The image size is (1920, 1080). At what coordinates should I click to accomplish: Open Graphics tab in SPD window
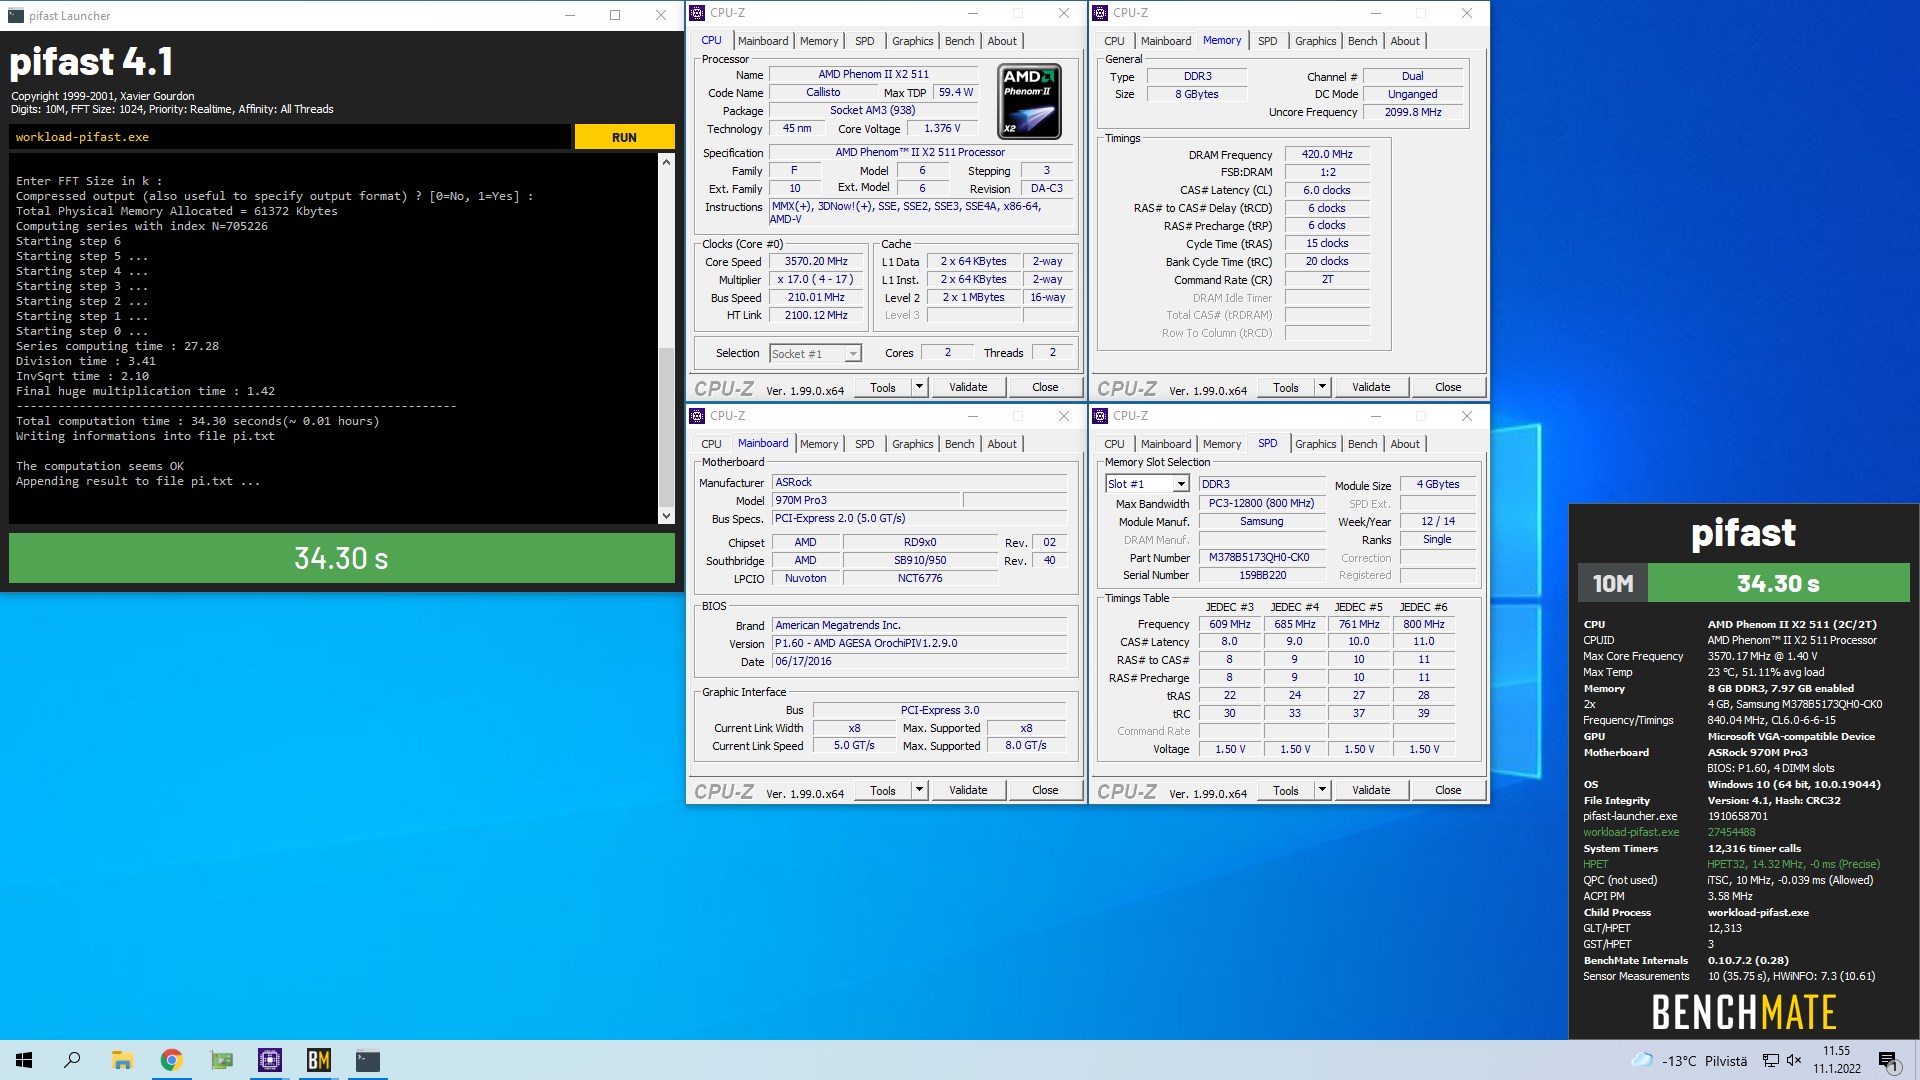[x=1315, y=444]
